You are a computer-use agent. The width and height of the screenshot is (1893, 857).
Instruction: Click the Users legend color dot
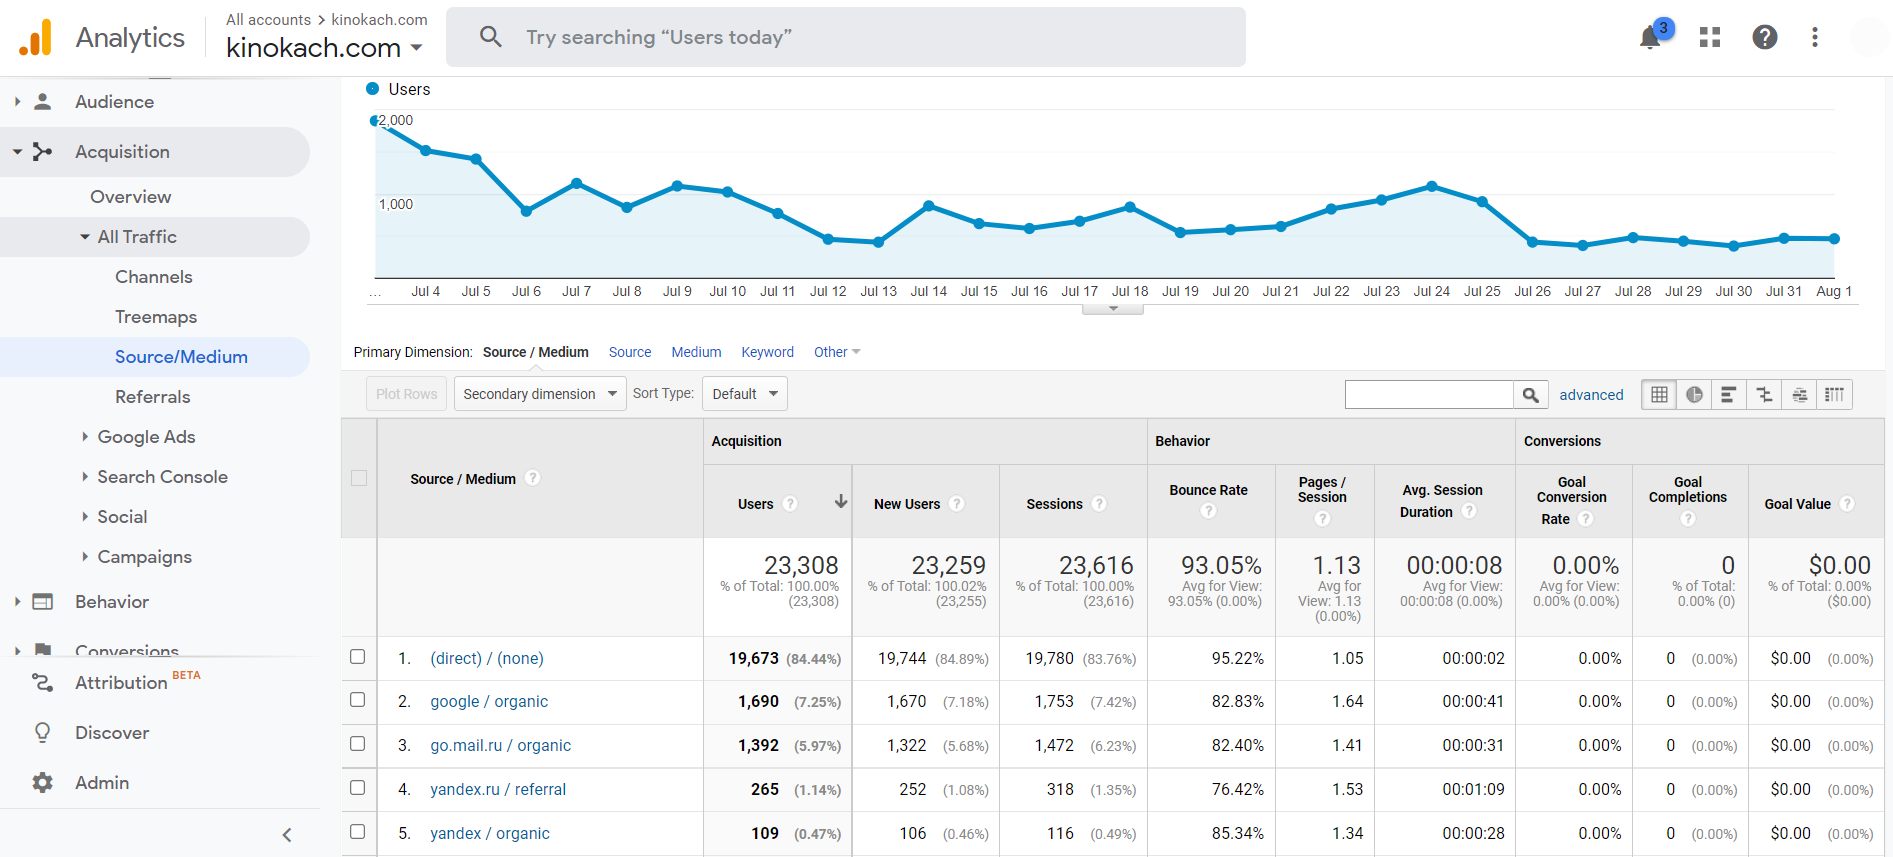point(373,89)
